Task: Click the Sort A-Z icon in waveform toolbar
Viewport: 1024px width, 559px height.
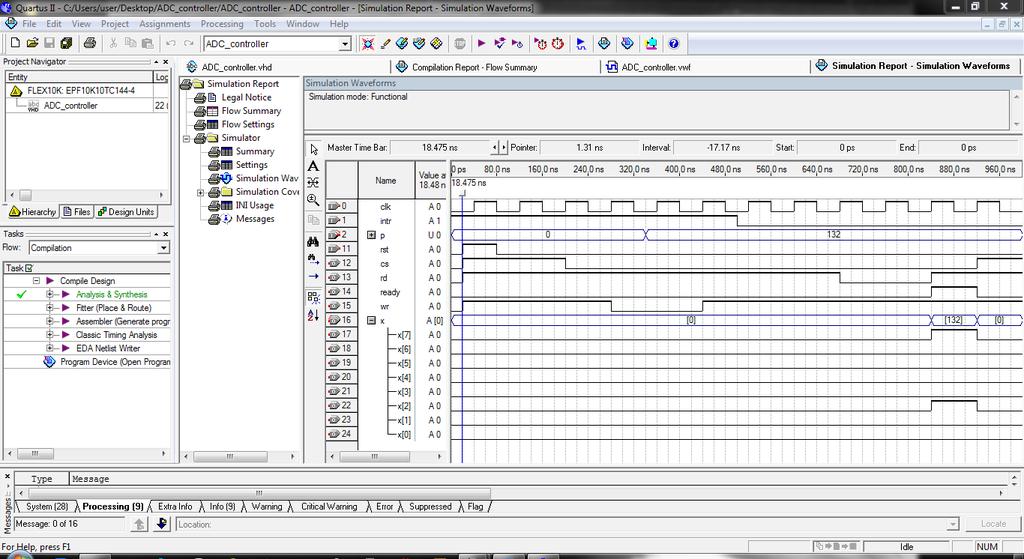Action: 313,315
